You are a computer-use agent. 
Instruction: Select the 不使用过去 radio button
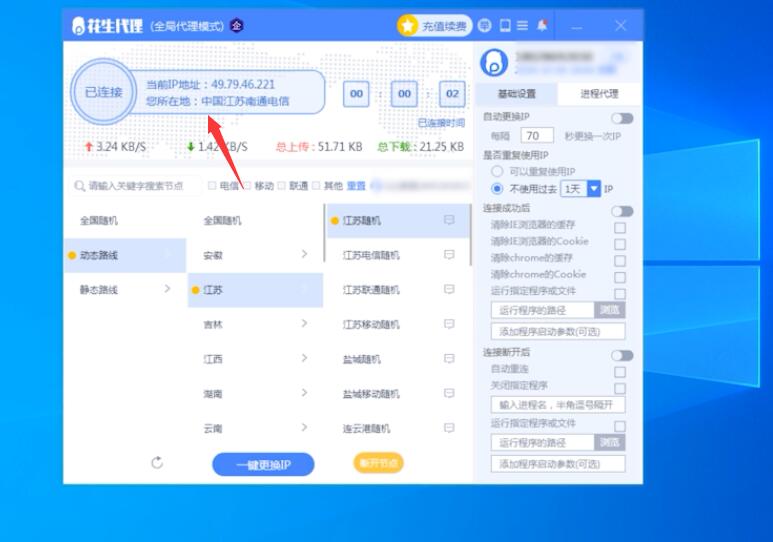497,189
